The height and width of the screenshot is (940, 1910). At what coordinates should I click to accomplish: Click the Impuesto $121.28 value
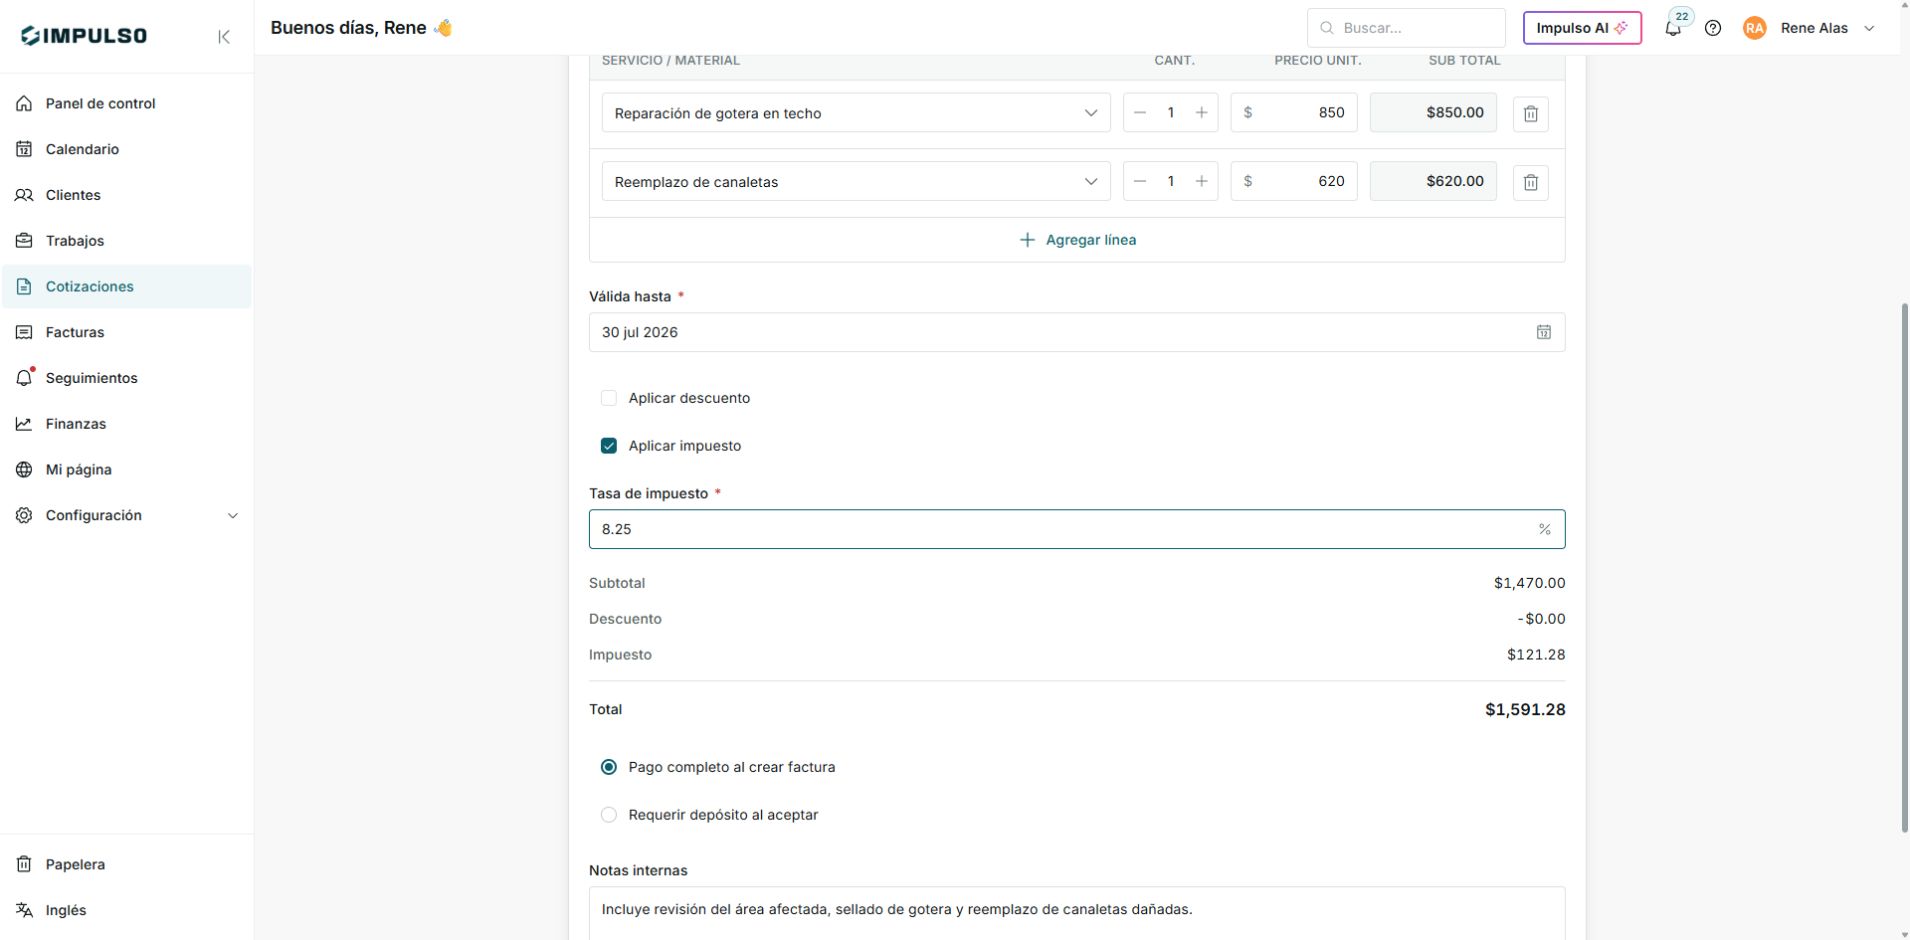click(x=1536, y=655)
